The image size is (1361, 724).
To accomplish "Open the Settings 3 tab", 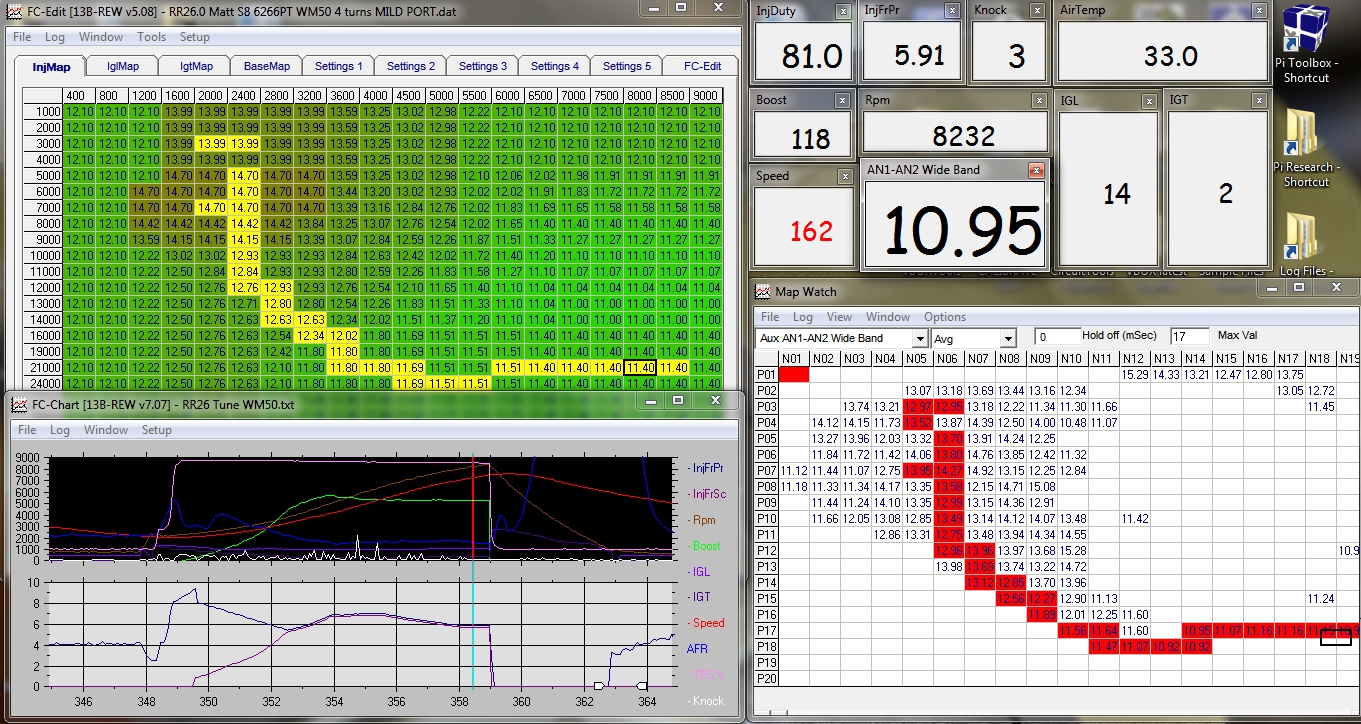I will [482, 66].
